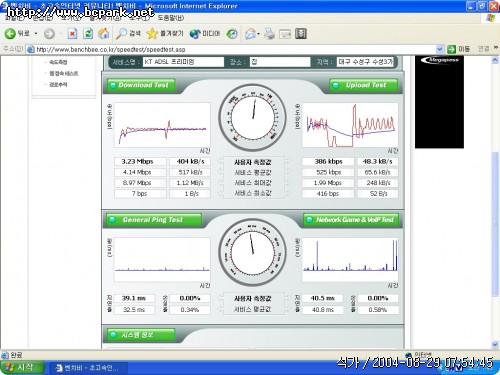
Task: Print the page with the printer icon
Action: pos(269,34)
